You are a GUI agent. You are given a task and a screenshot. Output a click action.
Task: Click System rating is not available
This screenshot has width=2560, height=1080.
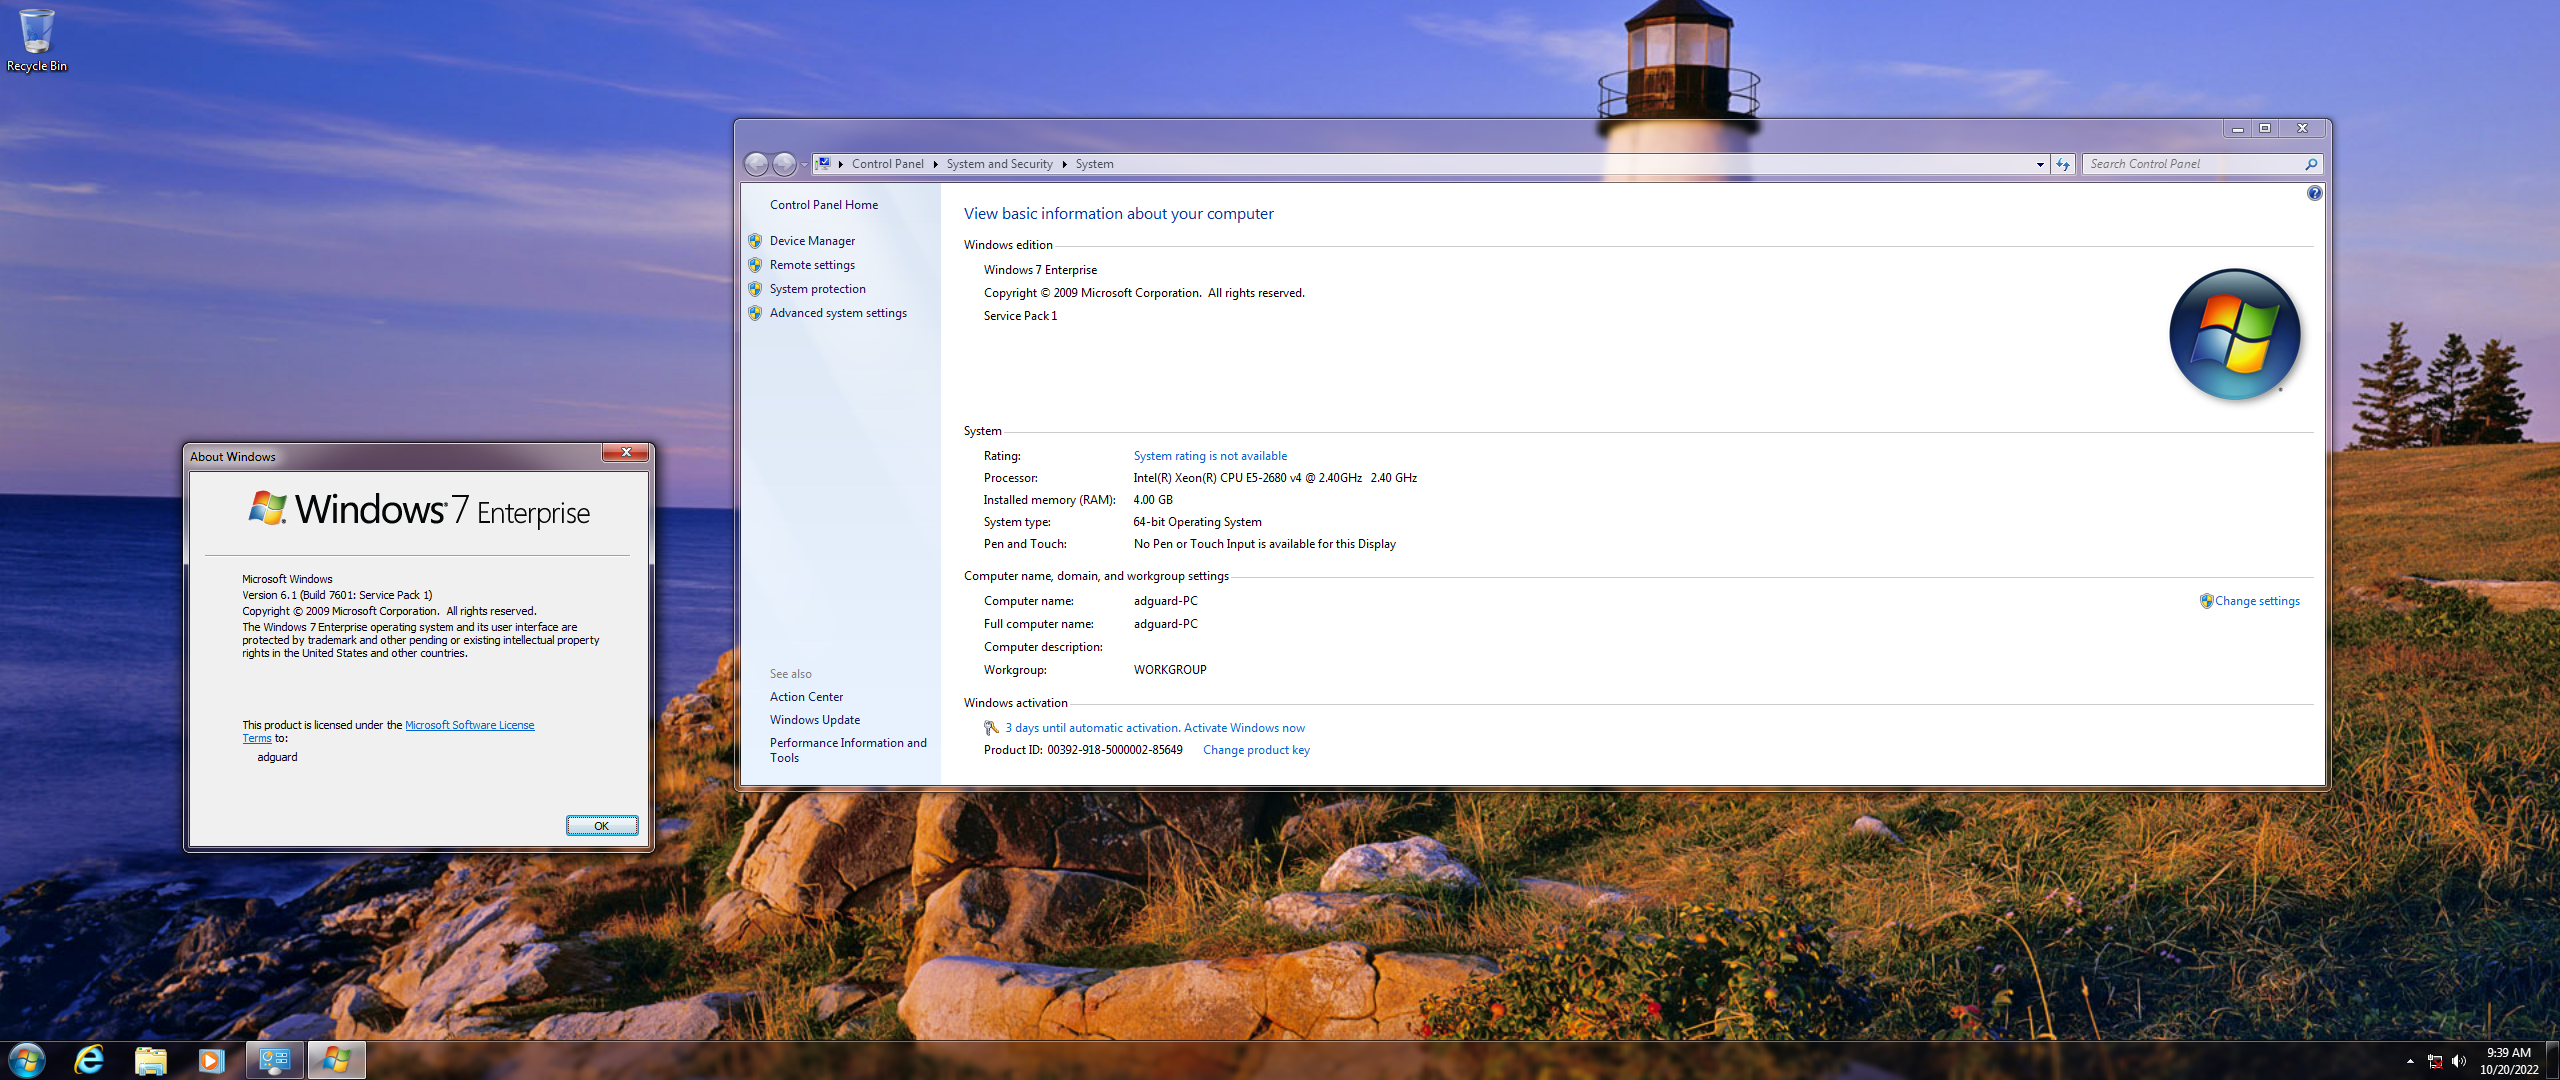click(x=1210, y=456)
